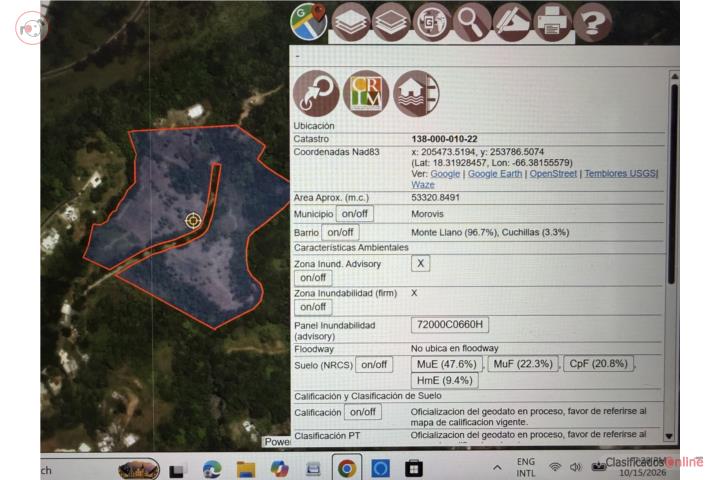Open Copilot from the taskbar
720x480 pixels.
(x=280, y=469)
